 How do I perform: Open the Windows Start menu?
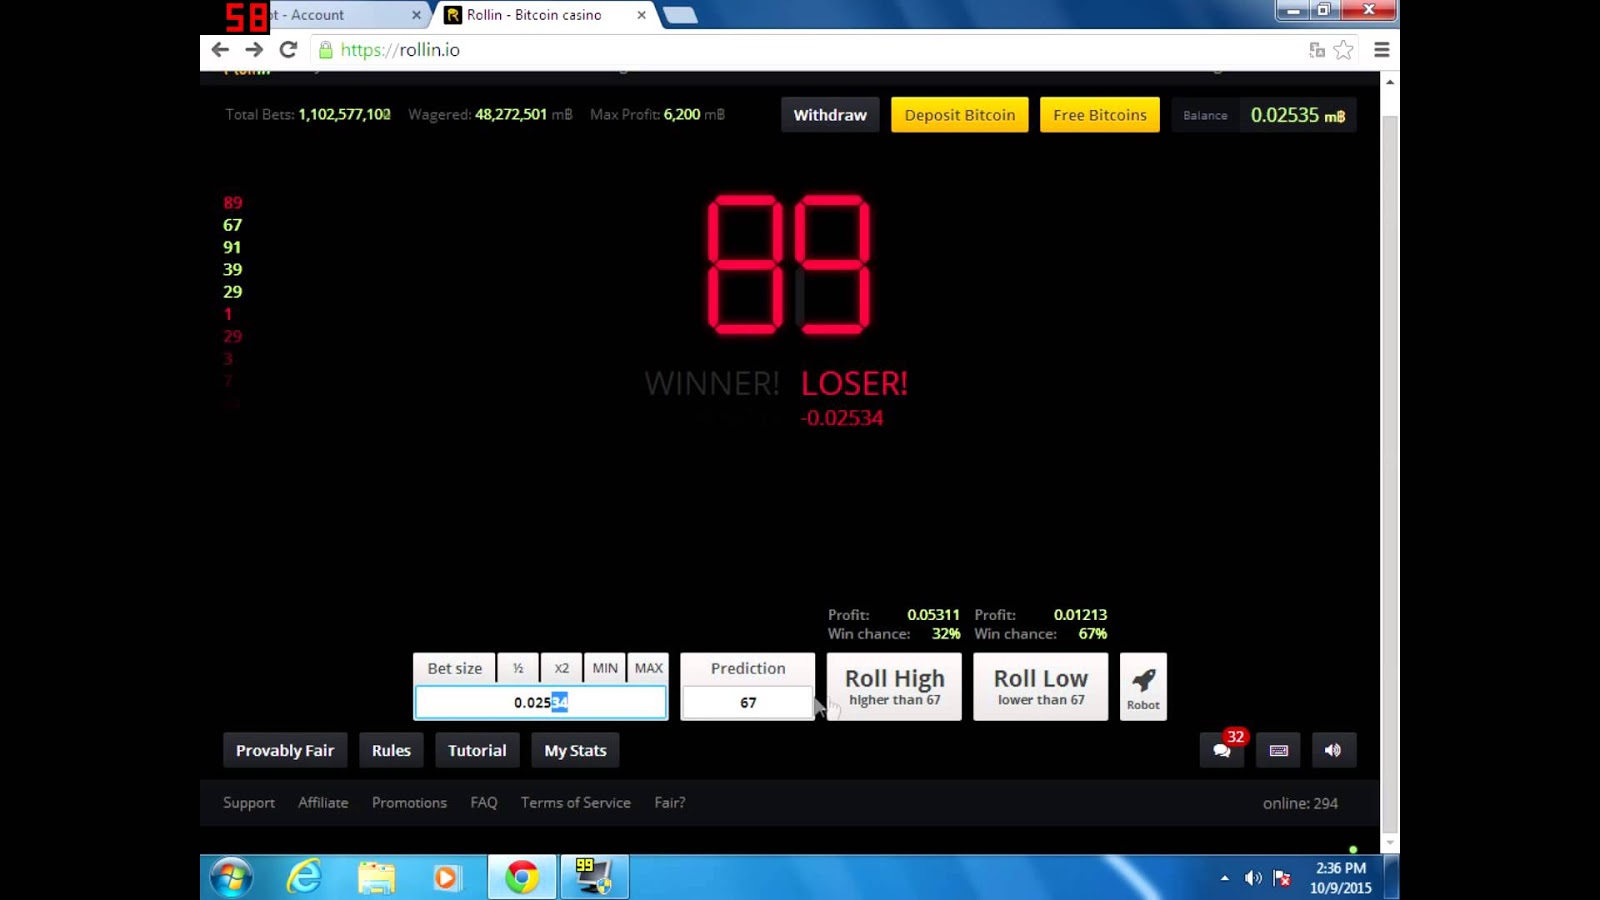pos(231,878)
